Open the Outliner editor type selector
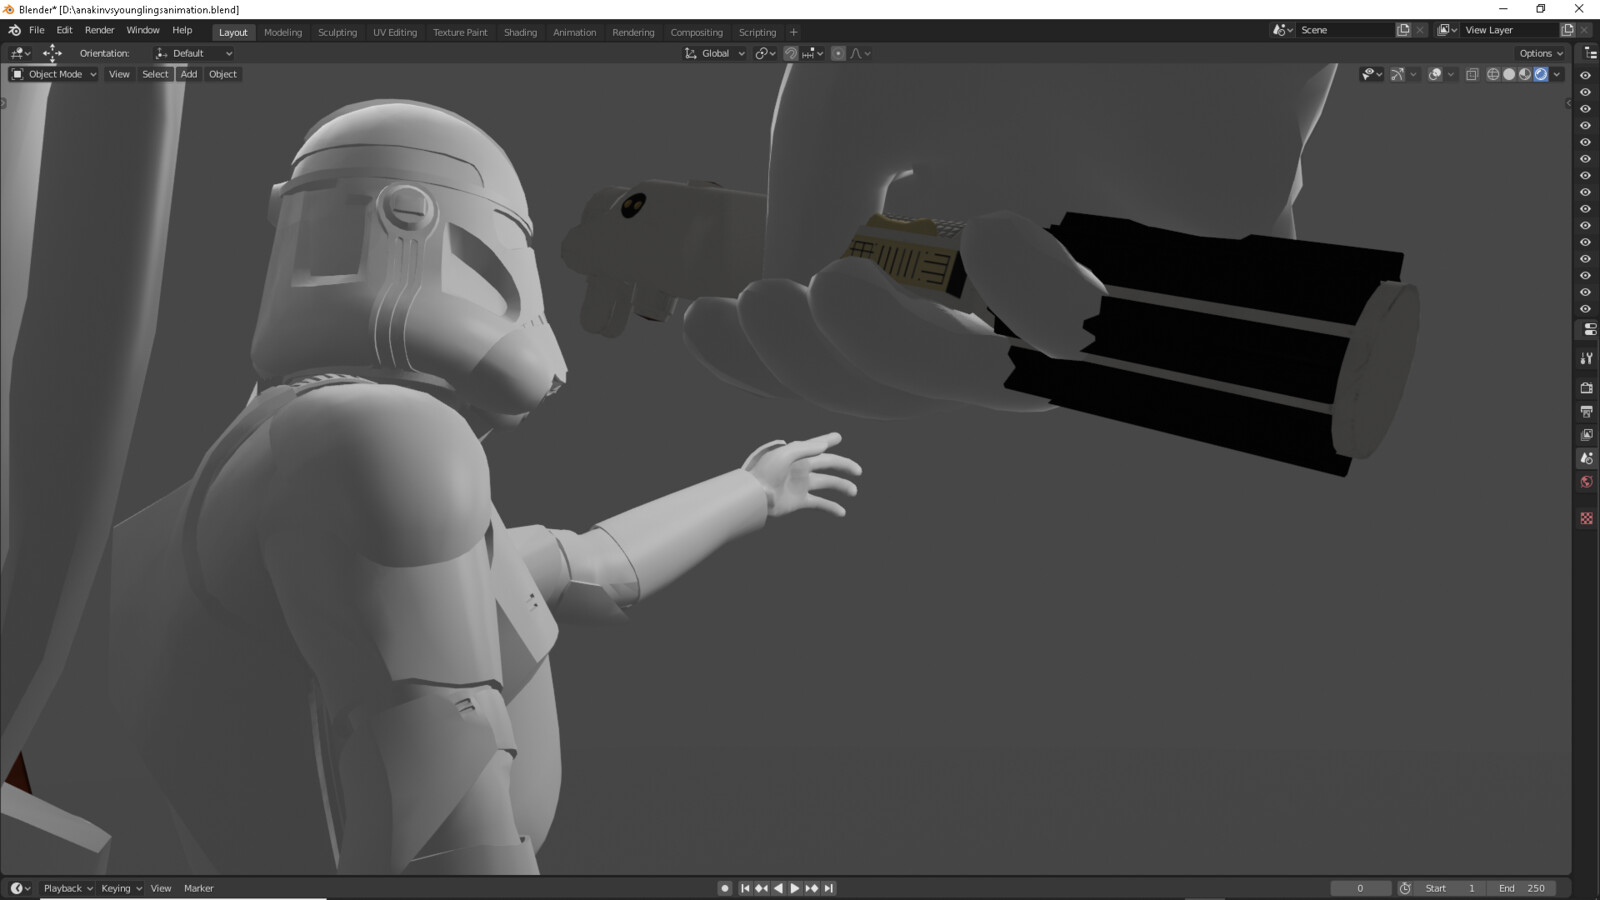The height and width of the screenshot is (900, 1600). coord(1590,53)
